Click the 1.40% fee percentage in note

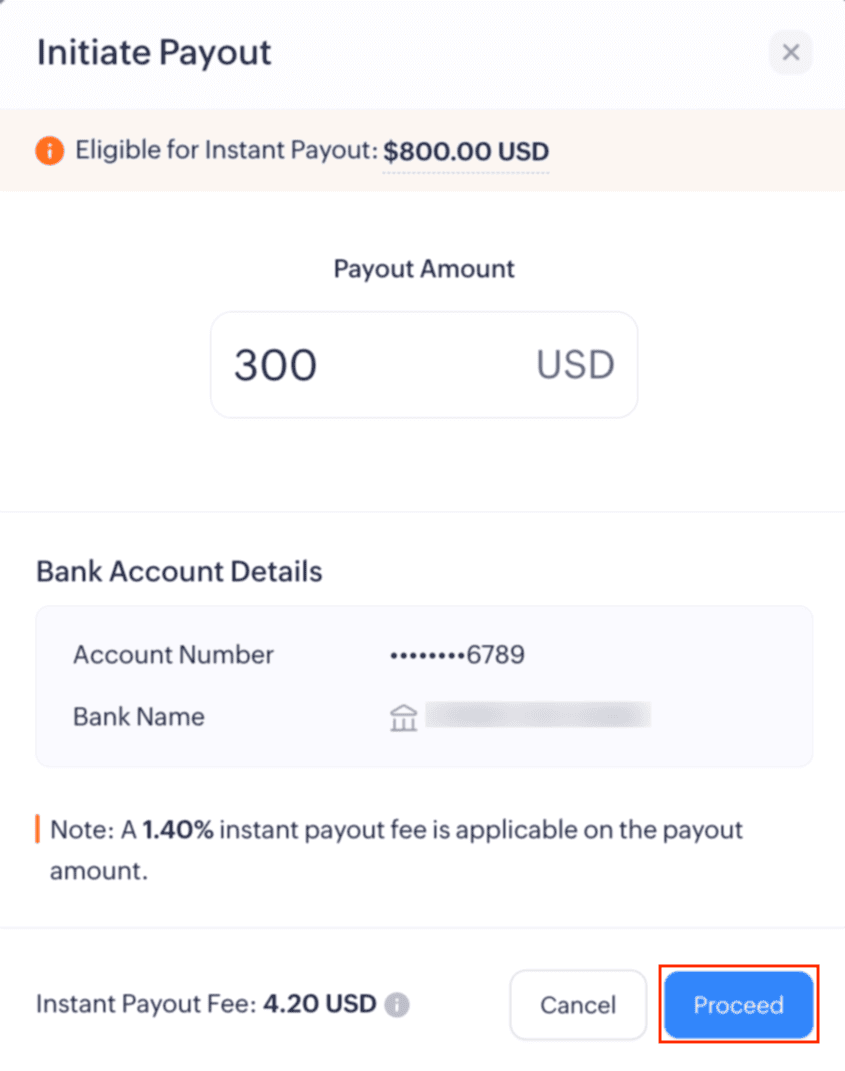(x=177, y=830)
